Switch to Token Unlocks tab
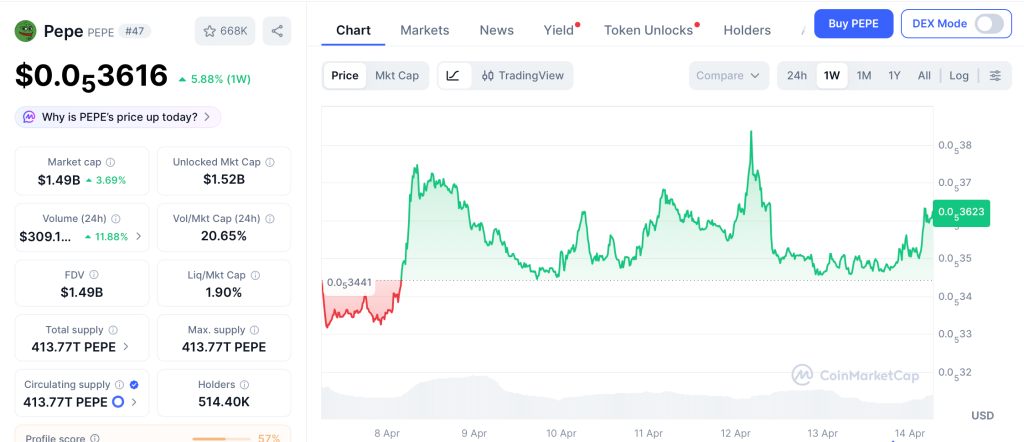This screenshot has height=442, width=1024. coord(648,30)
